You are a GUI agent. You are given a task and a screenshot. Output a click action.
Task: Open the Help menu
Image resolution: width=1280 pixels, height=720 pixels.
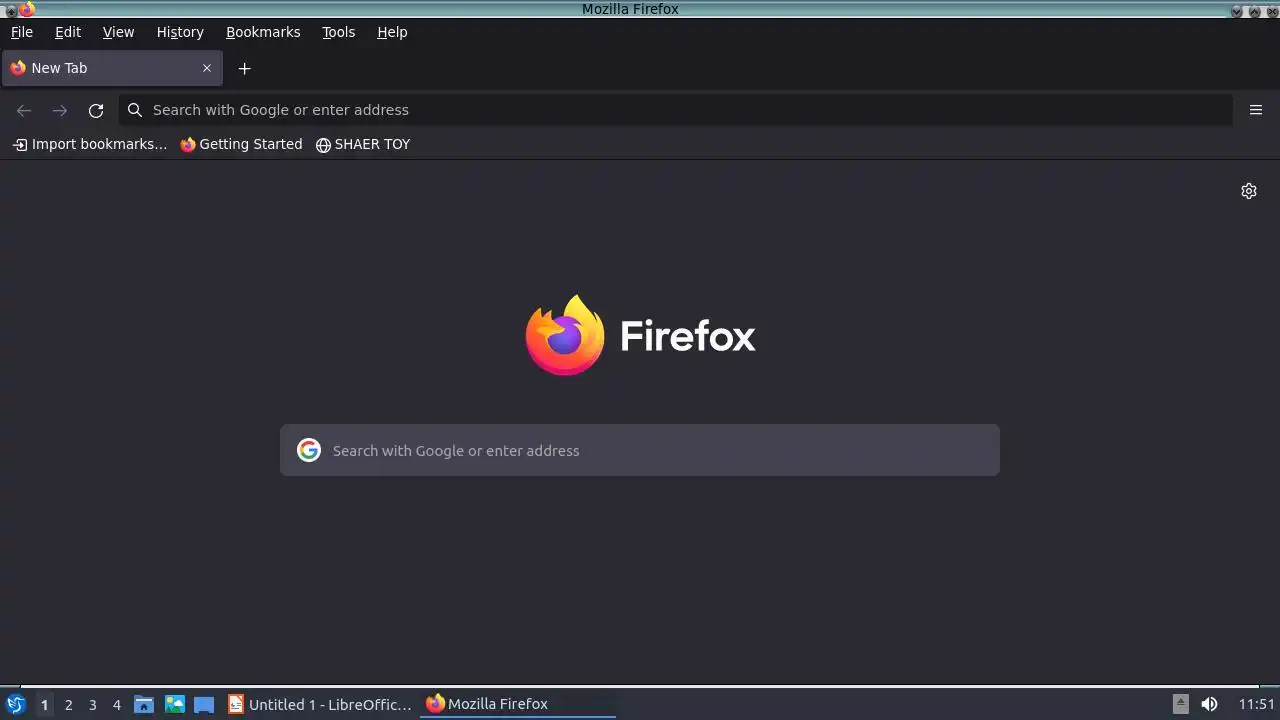[392, 32]
